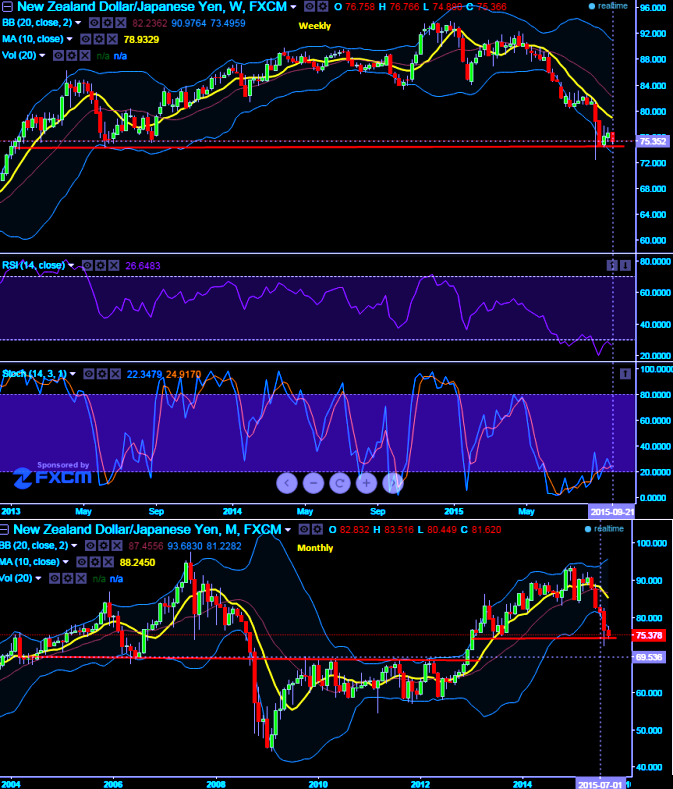Screen dimensions: 673x789
Task: Click the 75.378 price label on monthly axis
Action: [648, 636]
